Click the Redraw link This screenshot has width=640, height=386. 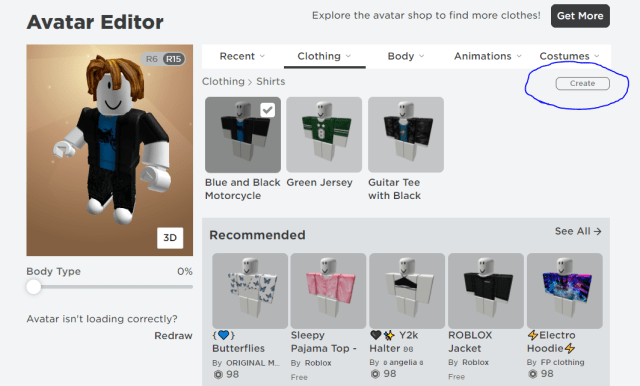point(173,336)
